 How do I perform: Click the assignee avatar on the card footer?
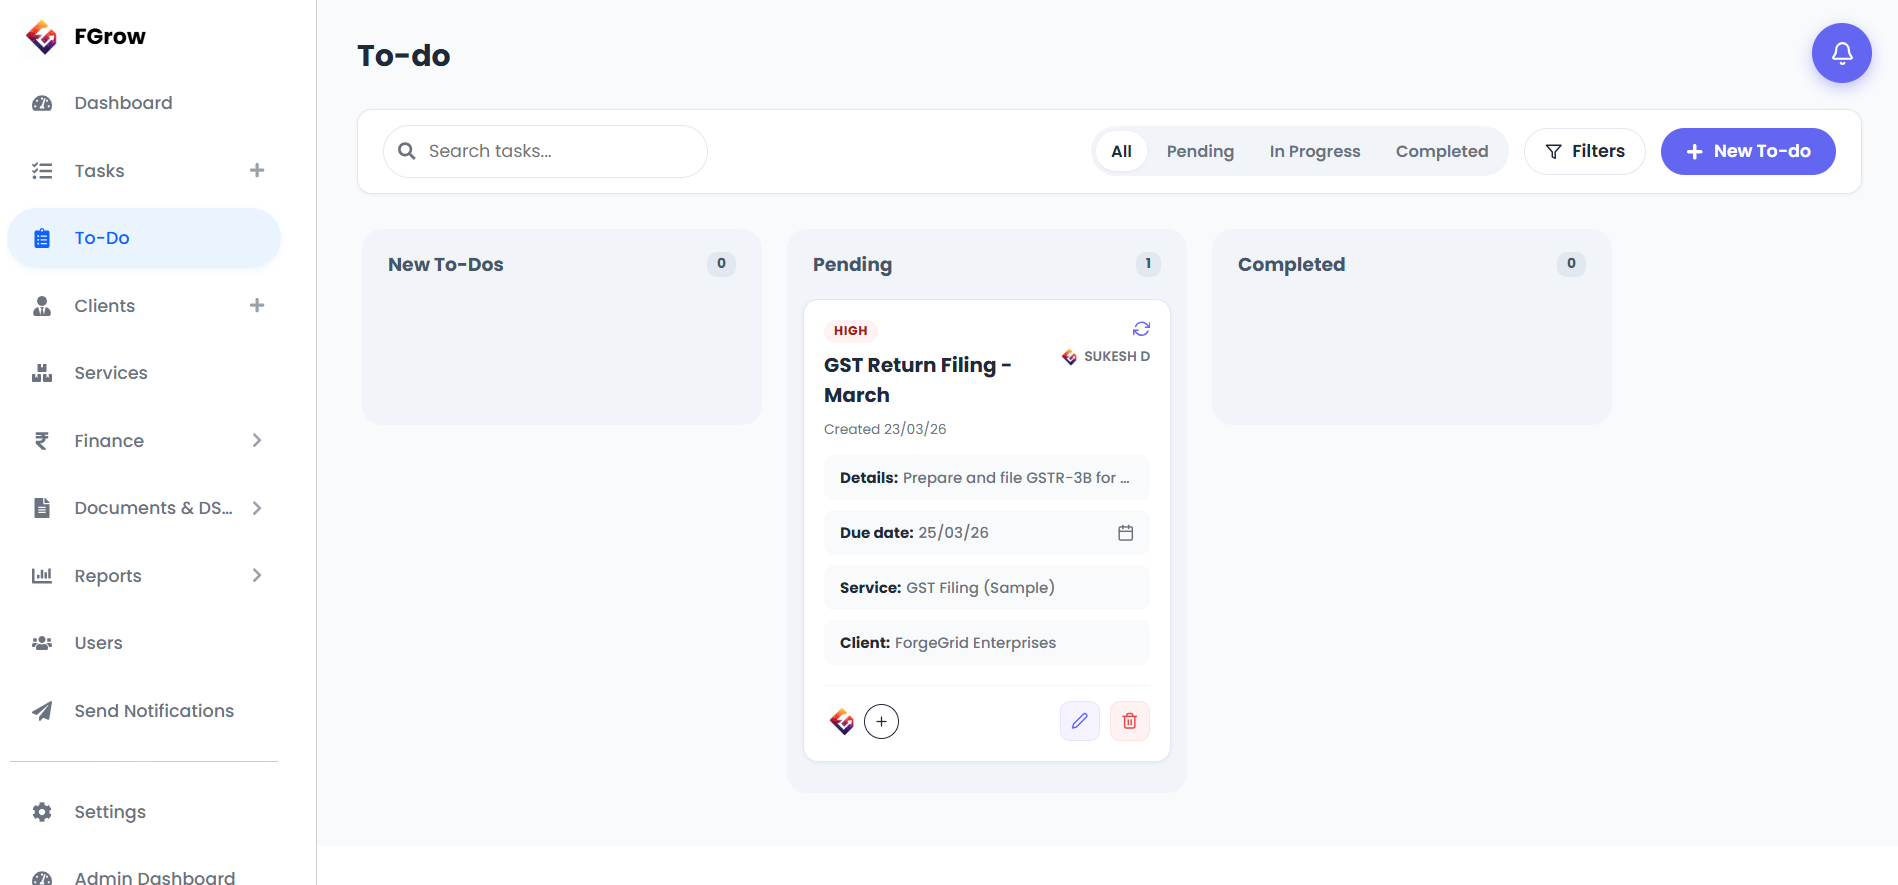pyautogui.click(x=842, y=721)
